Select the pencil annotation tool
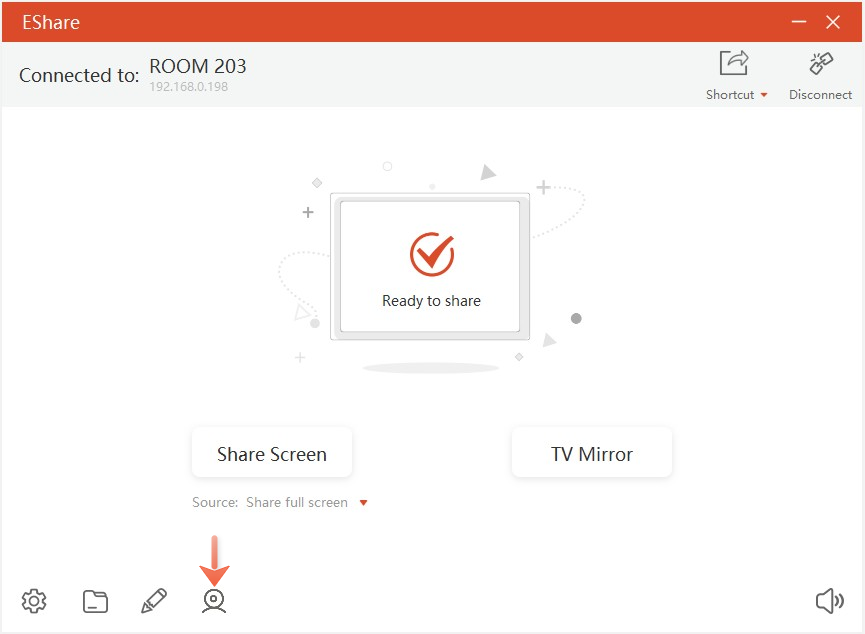Viewport: 865px width, 634px height. click(154, 601)
